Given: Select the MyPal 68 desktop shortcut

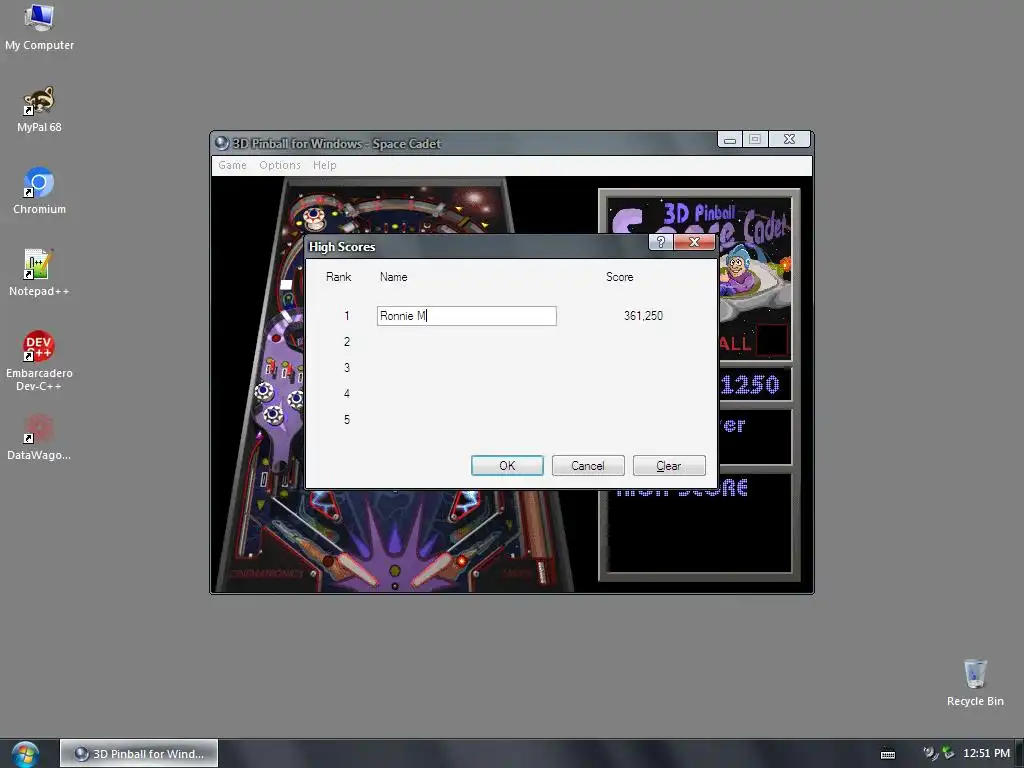Looking at the screenshot, I should coord(39,109).
